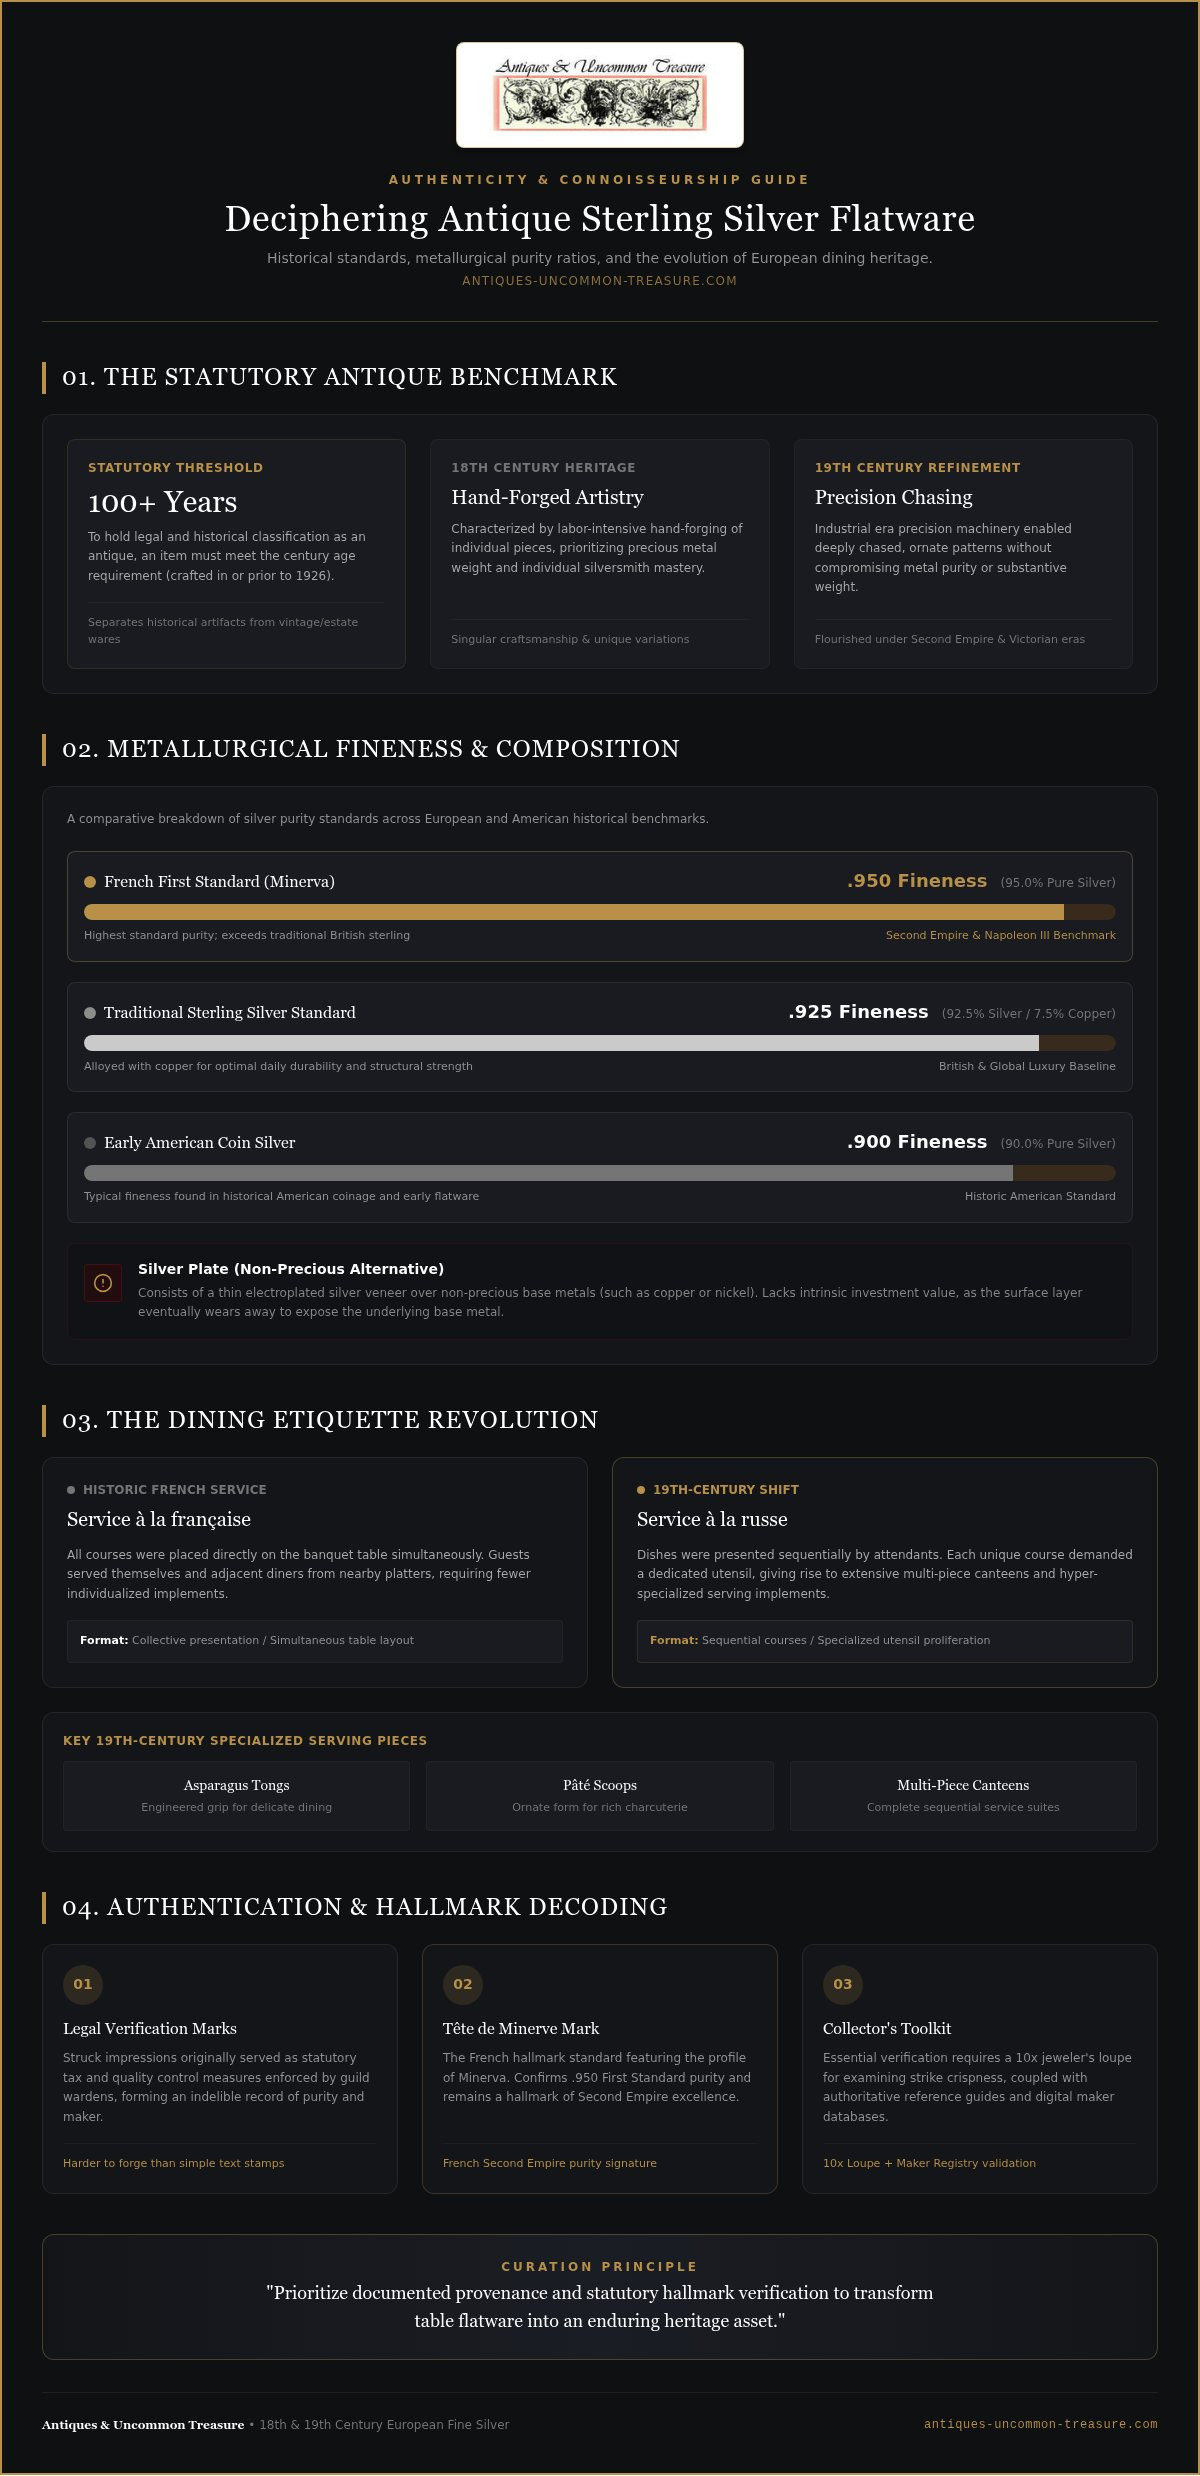Click the Service à la russe heading
The width and height of the screenshot is (1200, 2476).
click(712, 1519)
